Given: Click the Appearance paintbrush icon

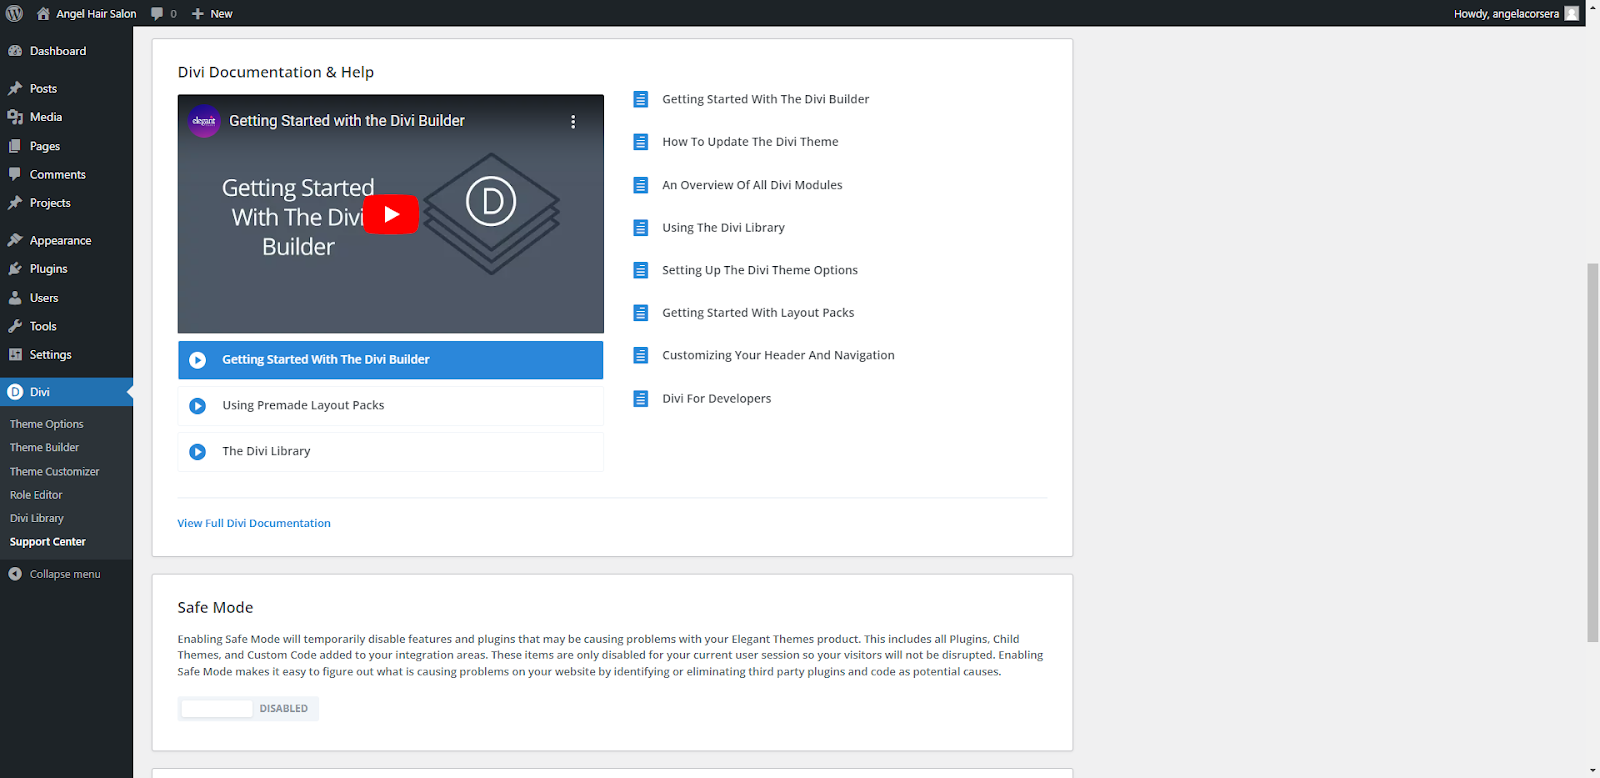Looking at the screenshot, I should 15,240.
